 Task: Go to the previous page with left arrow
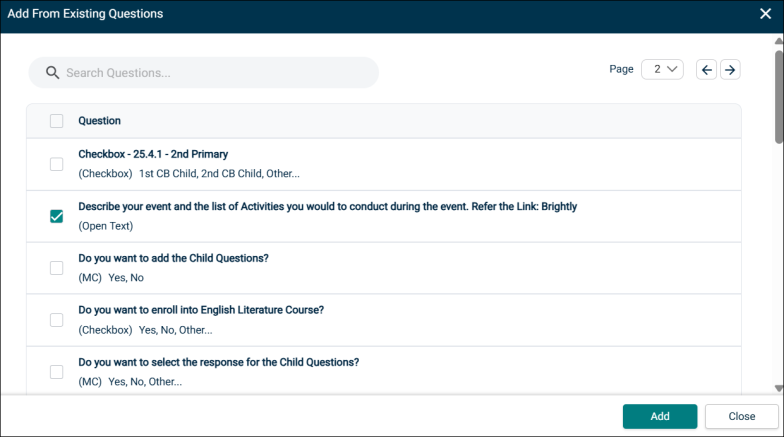click(x=706, y=70)
